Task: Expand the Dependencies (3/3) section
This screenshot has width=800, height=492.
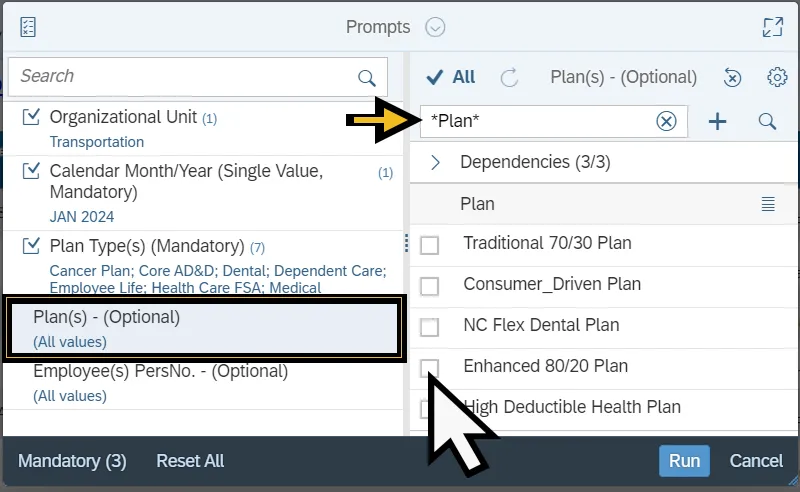Action: [x=435, y=162]
